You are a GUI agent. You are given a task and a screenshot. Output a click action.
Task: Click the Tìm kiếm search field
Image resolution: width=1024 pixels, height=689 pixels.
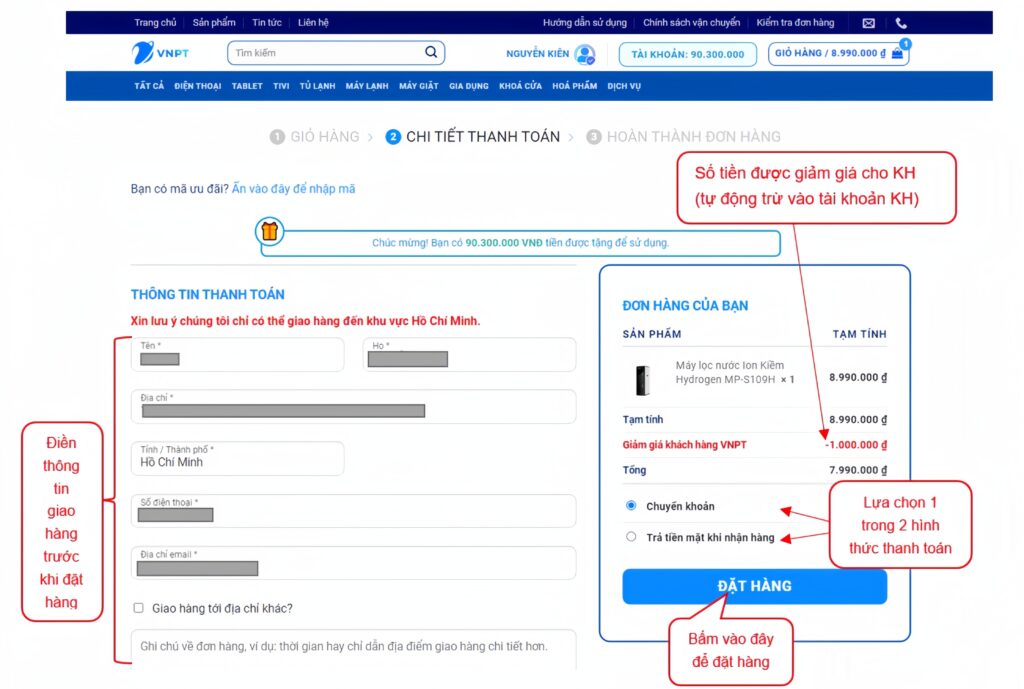pyautogui.click(x=325, y=53)
